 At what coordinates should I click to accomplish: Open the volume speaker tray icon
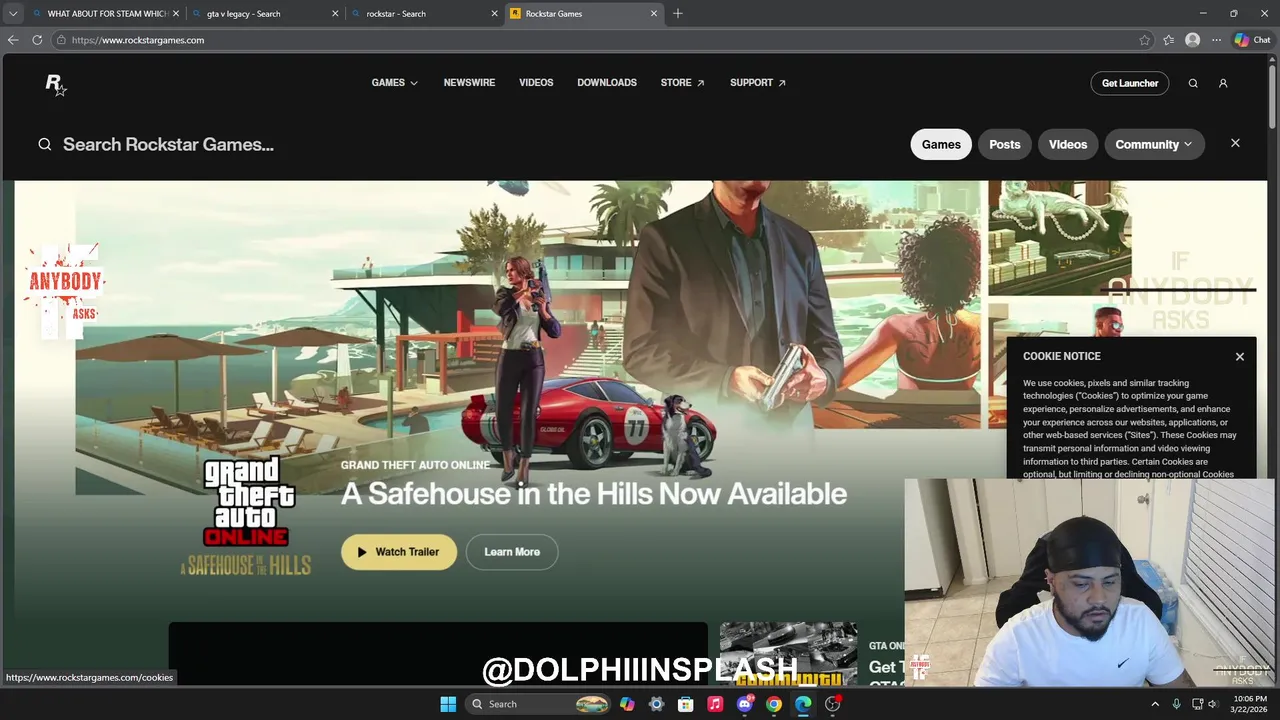click(1213, 704)
